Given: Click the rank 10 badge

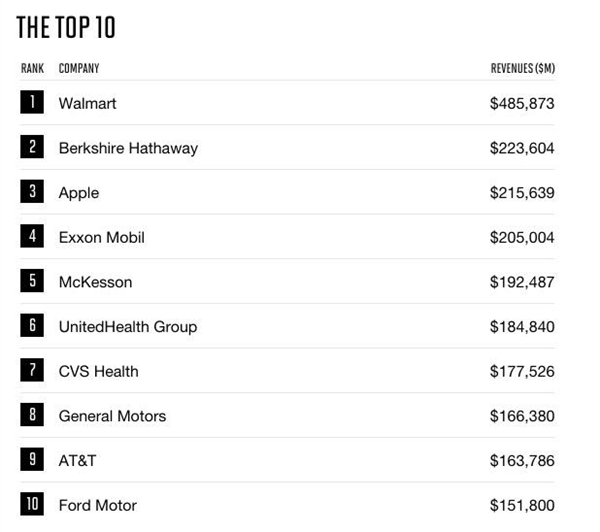Looking at the screenshot, I should pyautogui.click(x=32, y=505).
